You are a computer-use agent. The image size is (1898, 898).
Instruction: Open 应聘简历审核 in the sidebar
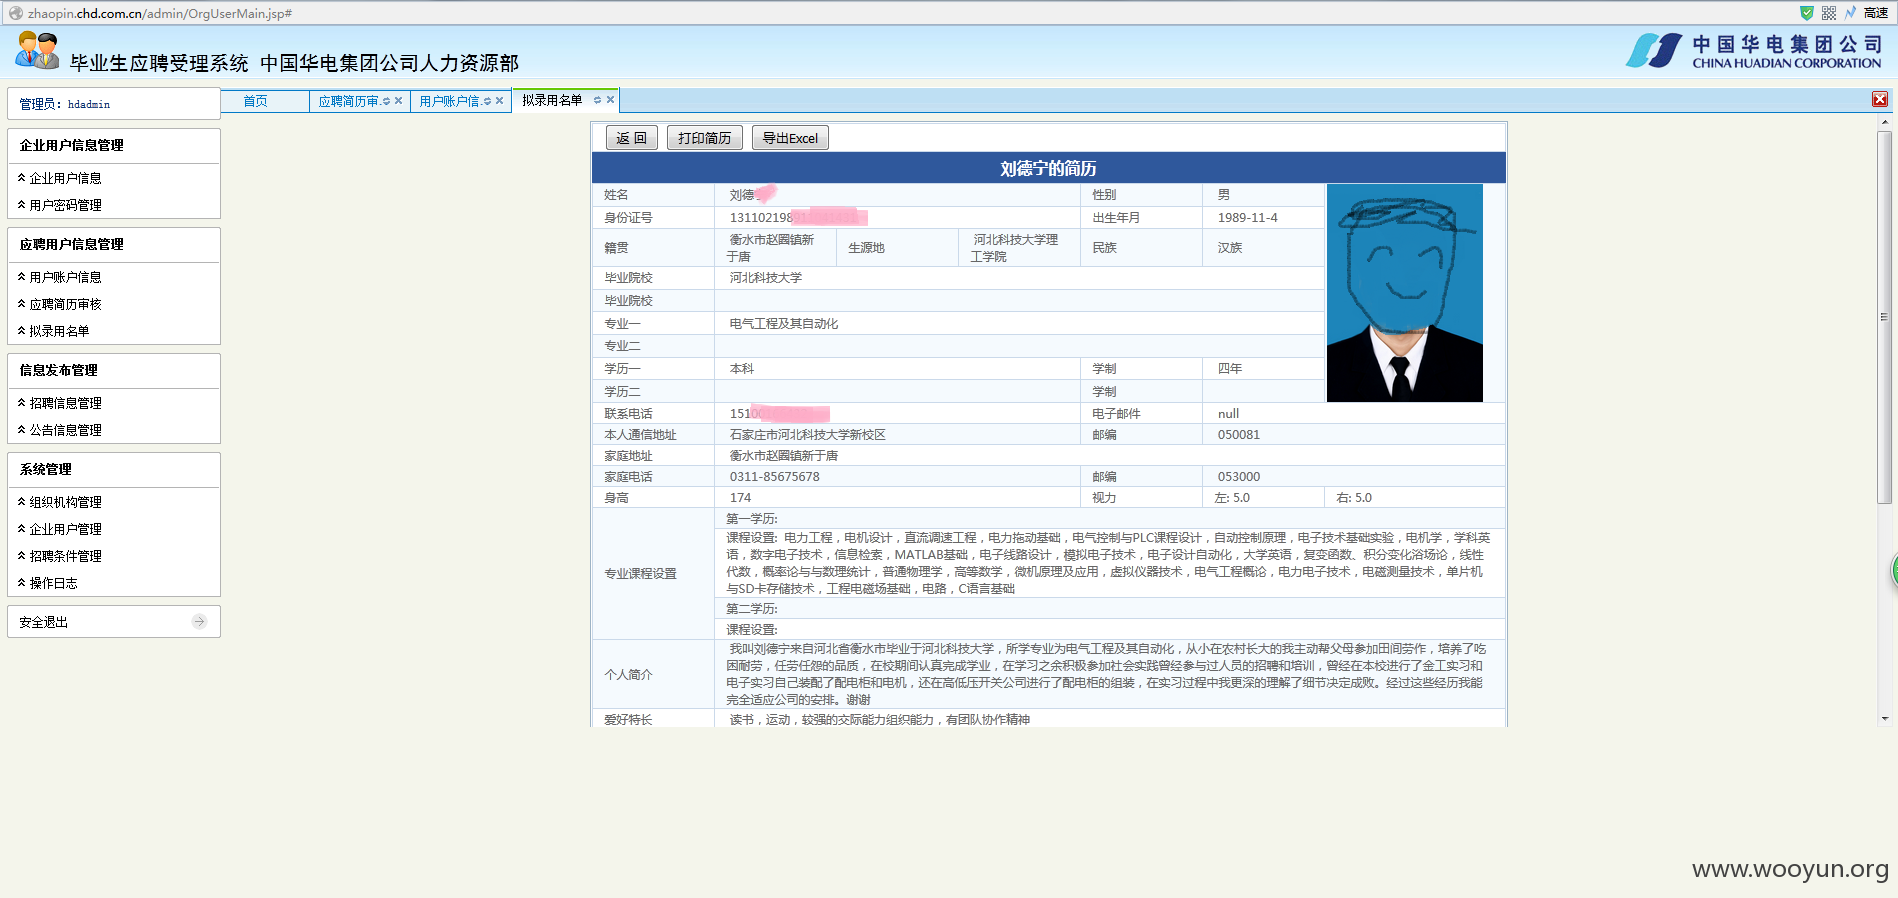click(x=66, y=304)
